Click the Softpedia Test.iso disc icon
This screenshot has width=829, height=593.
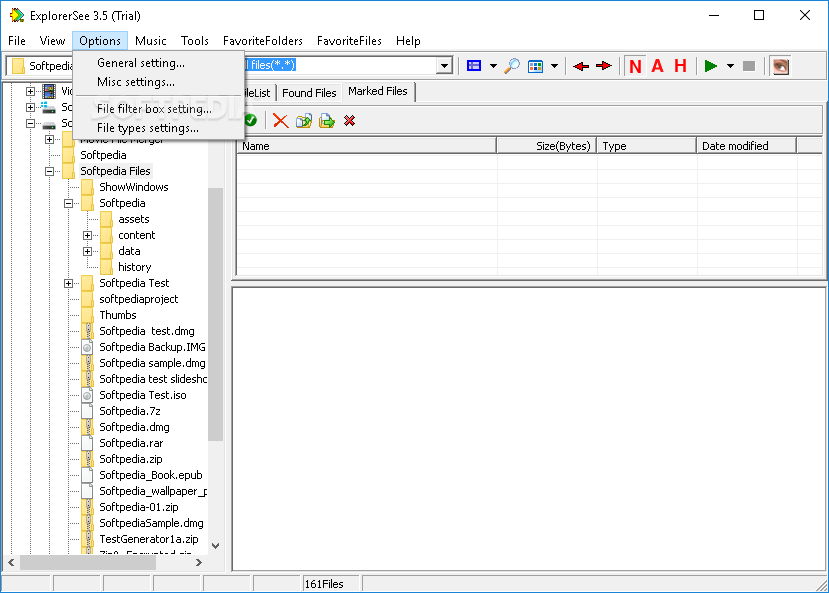point(87,395)
